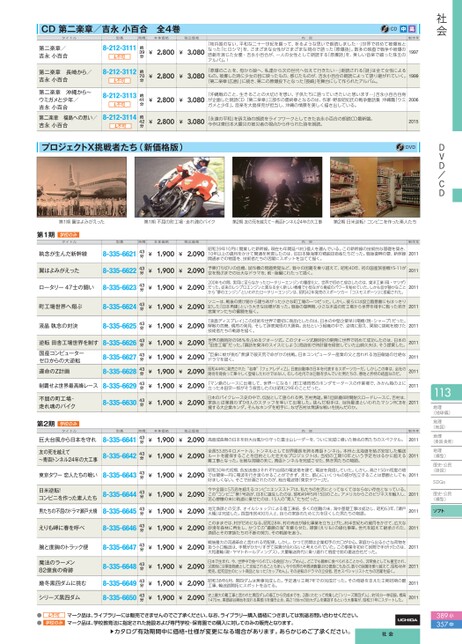Click product code 8-335-6649

tap(120, 583)
